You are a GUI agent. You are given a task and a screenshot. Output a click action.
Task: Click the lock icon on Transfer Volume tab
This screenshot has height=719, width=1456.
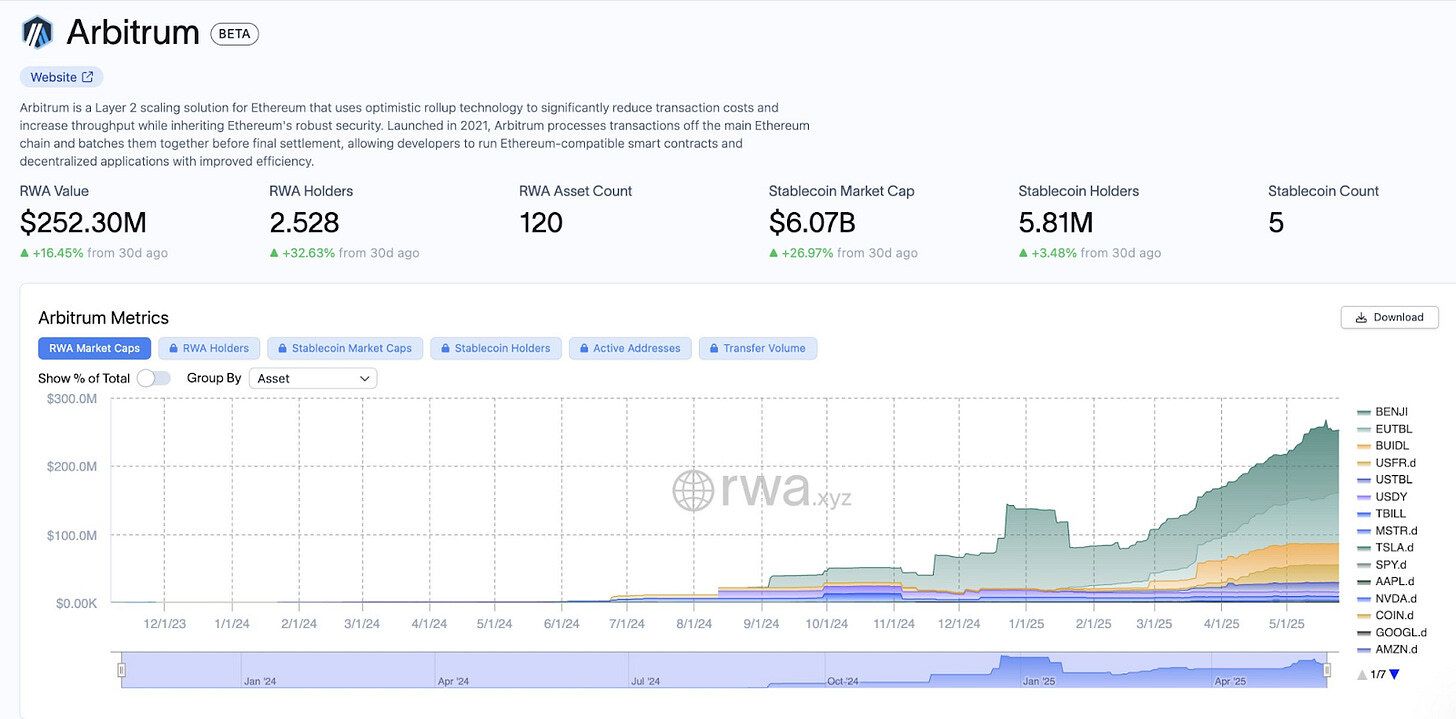coord(714,348)
